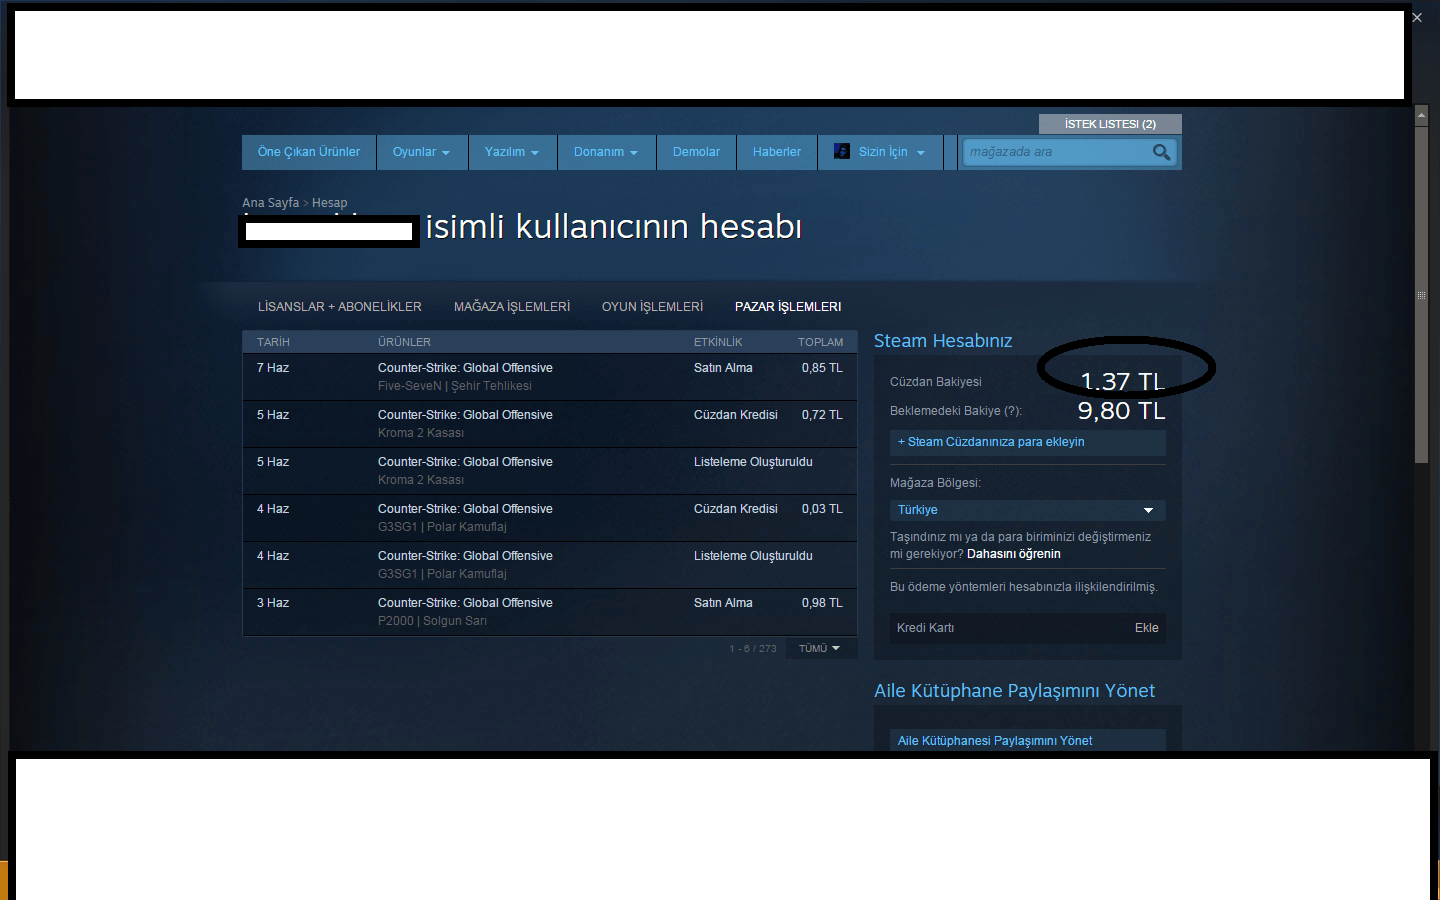This screenshot has width=1440, height=900.
Task: Click the 1 - 6 / 273 pagination text
Action: pyautogui.click(x=753, y=649)
